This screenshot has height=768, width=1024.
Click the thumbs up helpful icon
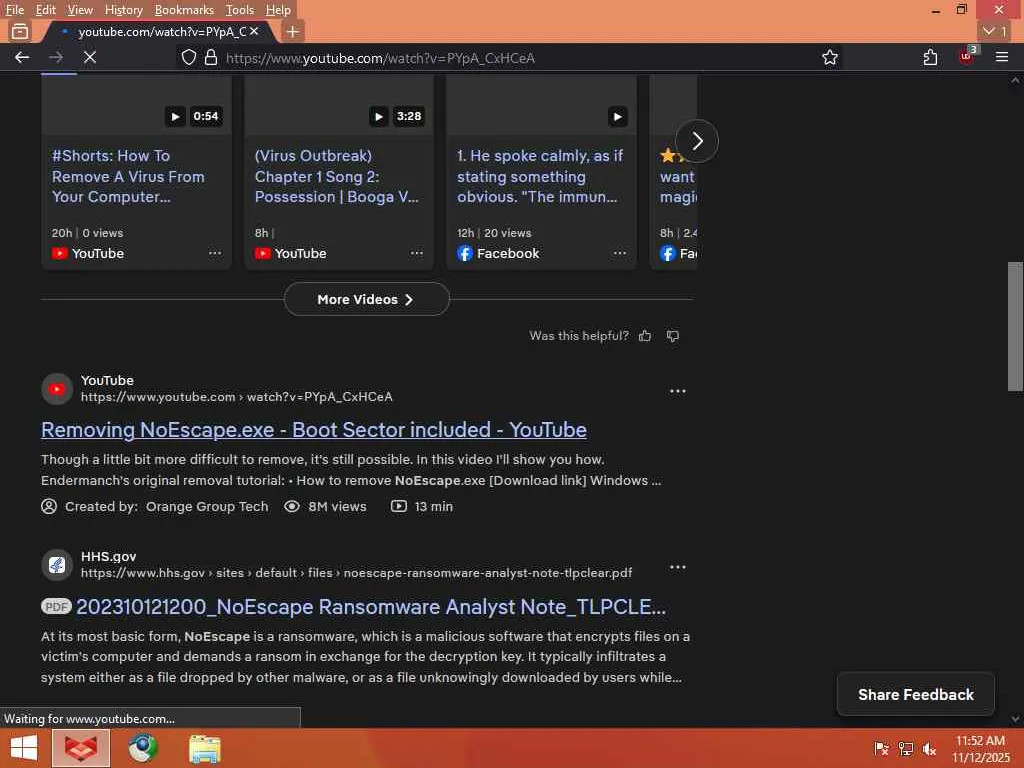coord(645,336)
